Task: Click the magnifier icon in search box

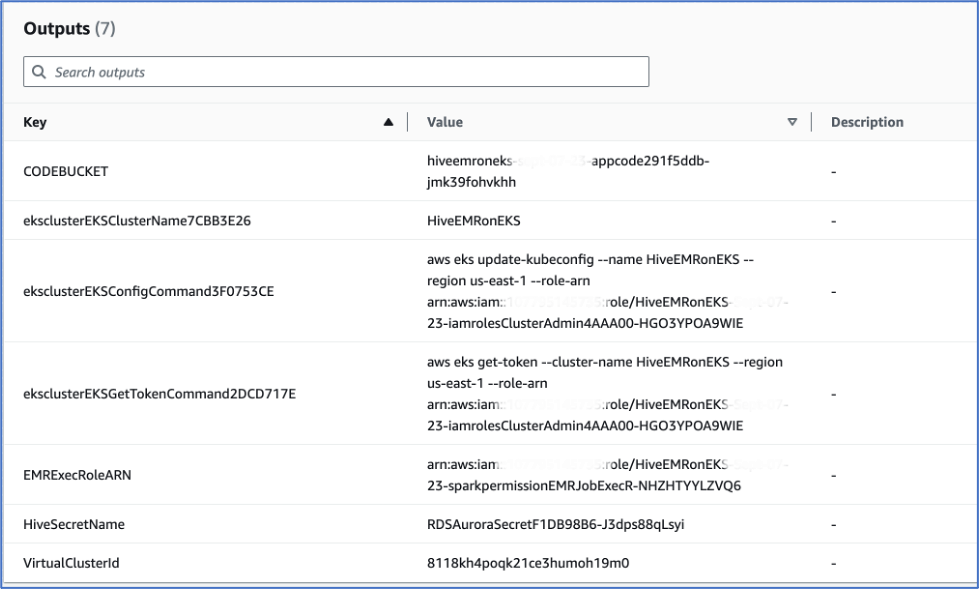Action: click(39, 72)
